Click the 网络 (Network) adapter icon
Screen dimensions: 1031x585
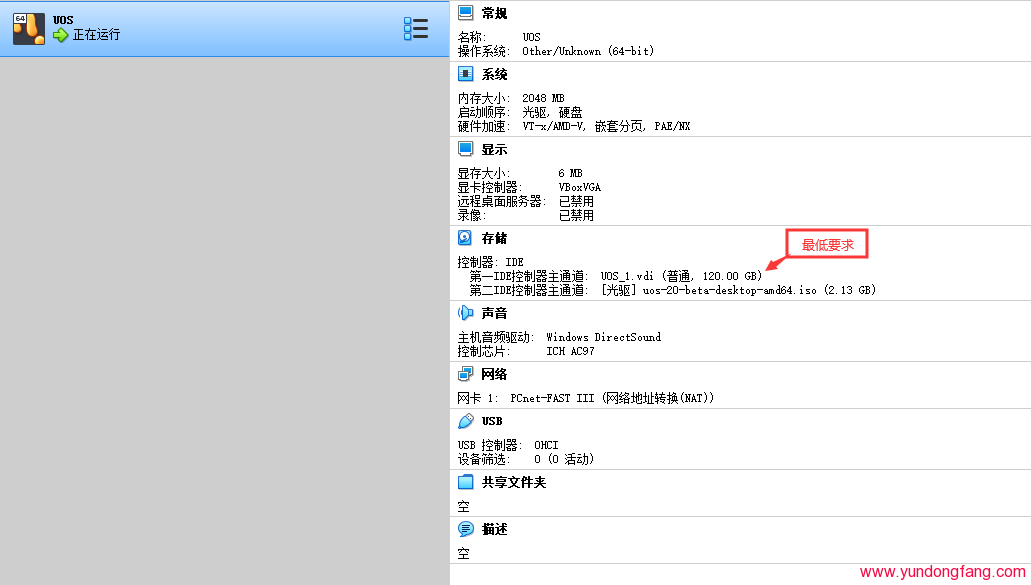pyautogui.click(x=465, y=373)
